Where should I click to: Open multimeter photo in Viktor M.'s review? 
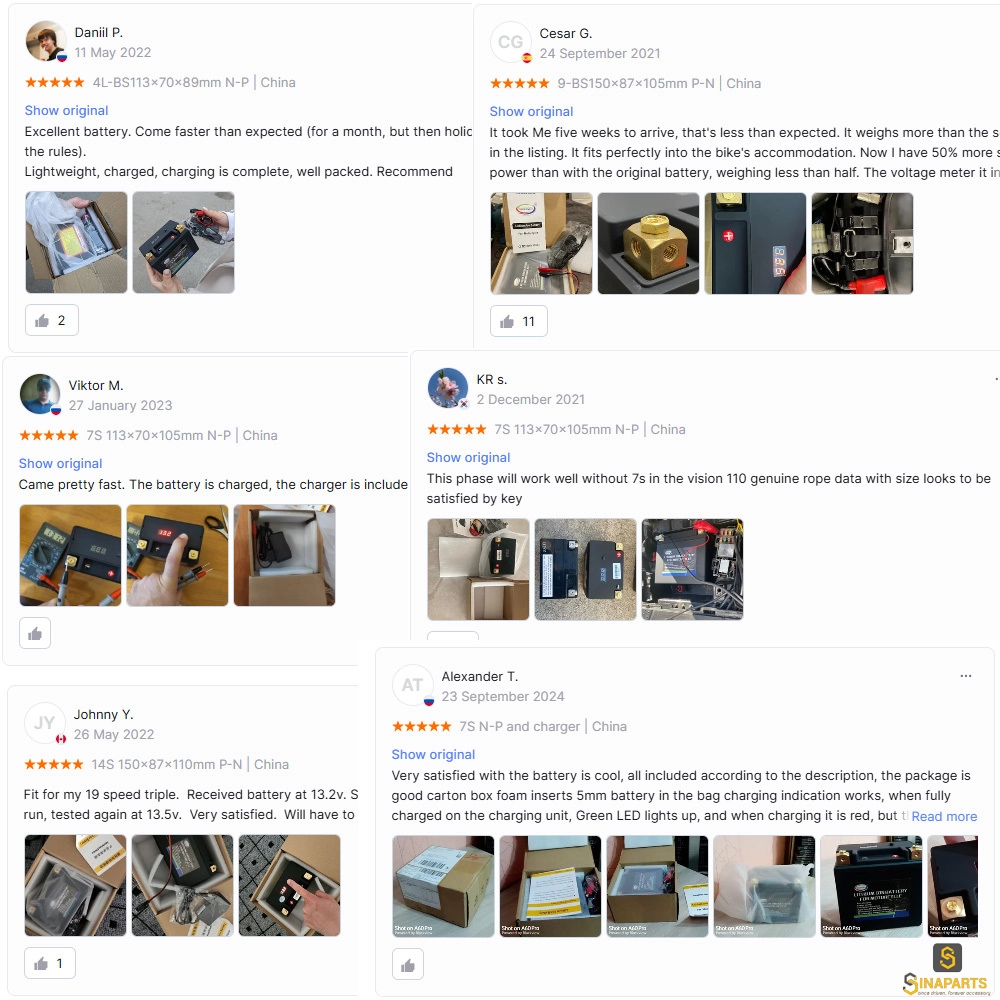click(70, 555)
